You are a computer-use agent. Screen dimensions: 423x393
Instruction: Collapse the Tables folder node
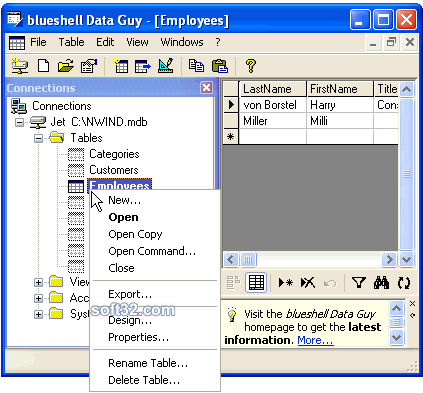38,138
